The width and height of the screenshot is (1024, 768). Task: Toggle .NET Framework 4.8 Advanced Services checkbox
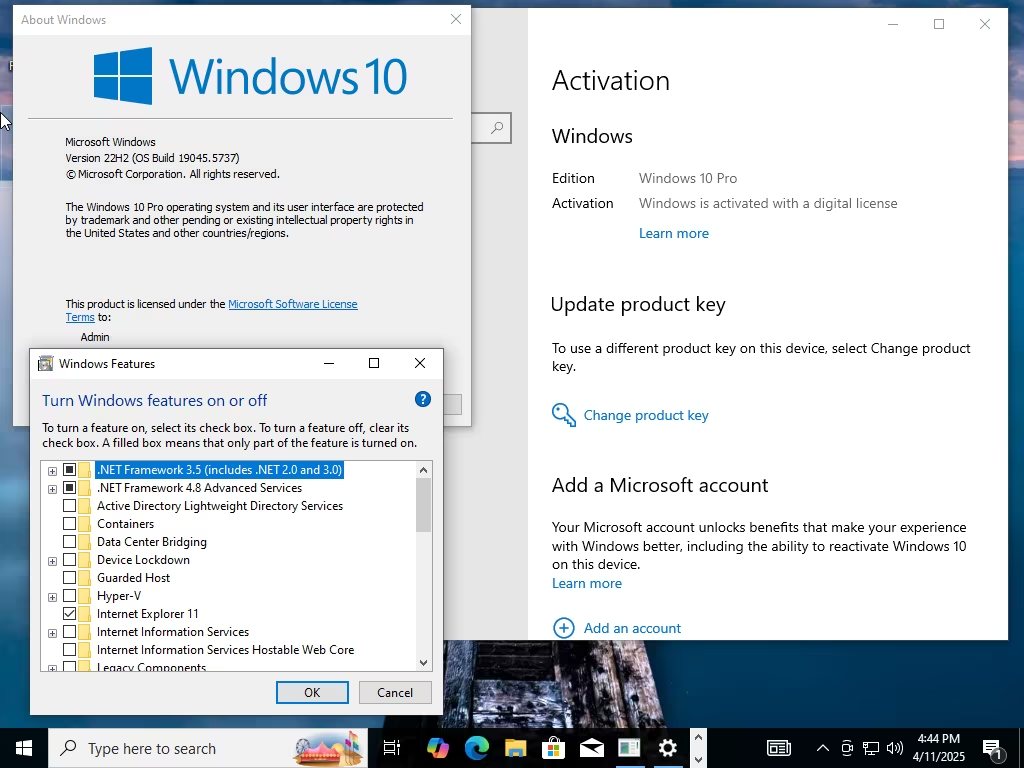(x=69, y=488)
